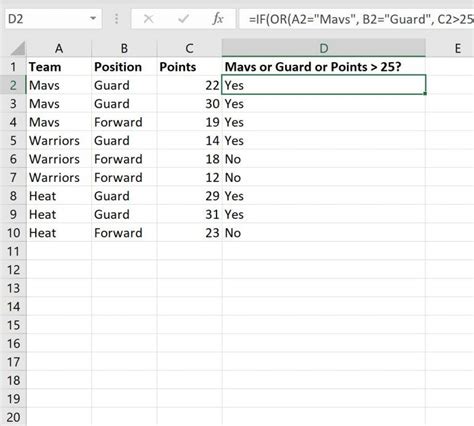Viewport: 474px width, 426px height.
Task: Select column D header
Action: pyautogui.click(x=324, y=48)
